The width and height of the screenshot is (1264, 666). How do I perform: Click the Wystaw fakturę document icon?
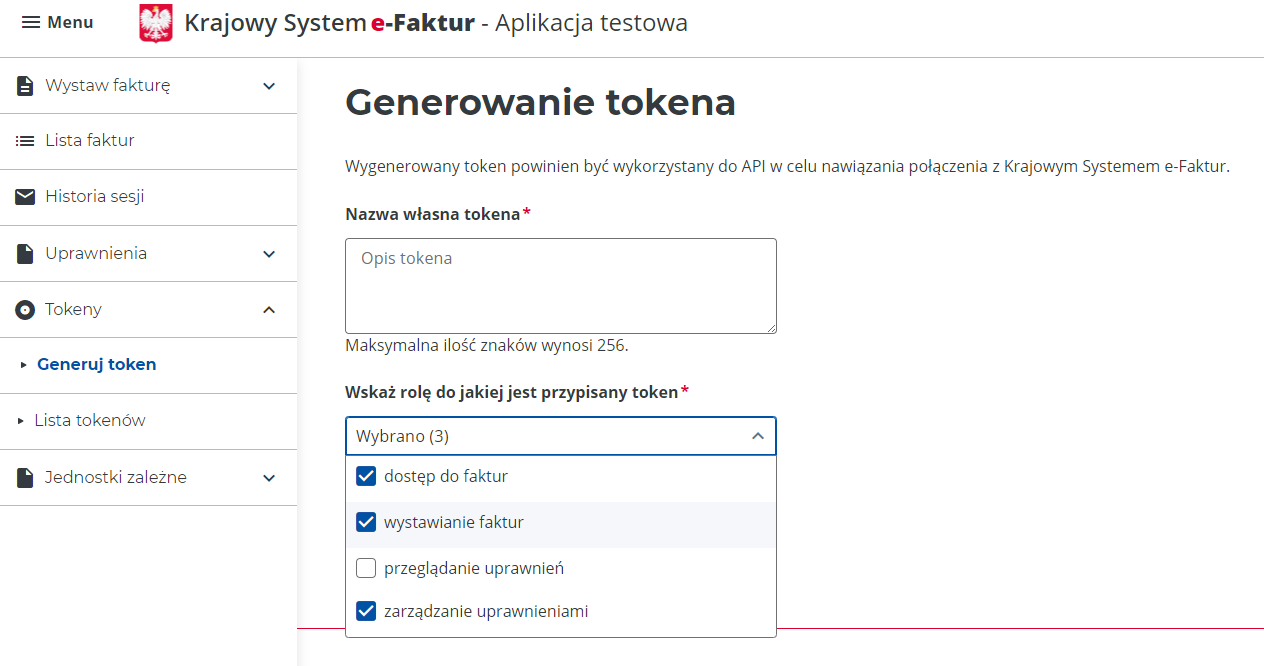tap(25, 86)
